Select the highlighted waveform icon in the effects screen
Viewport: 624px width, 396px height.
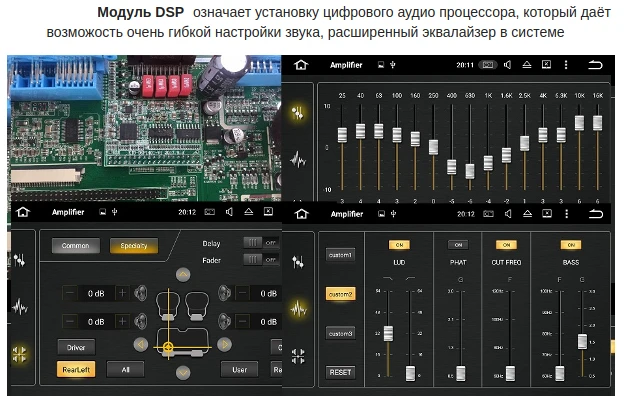point(298,309)
